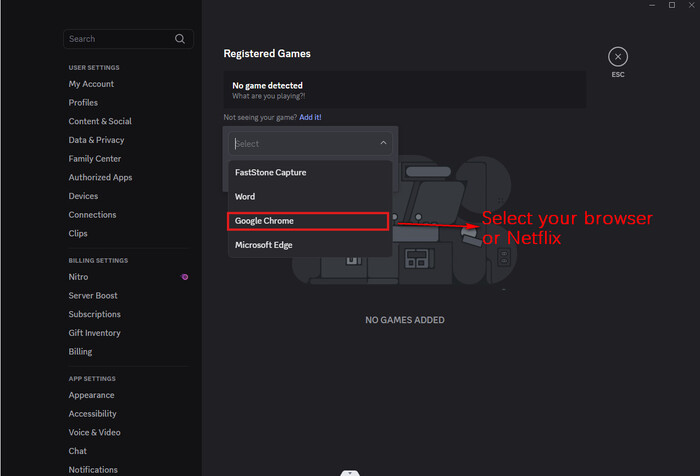700x476 pixels.
Task: Open Chat settings
Action: tap(78, 451)
